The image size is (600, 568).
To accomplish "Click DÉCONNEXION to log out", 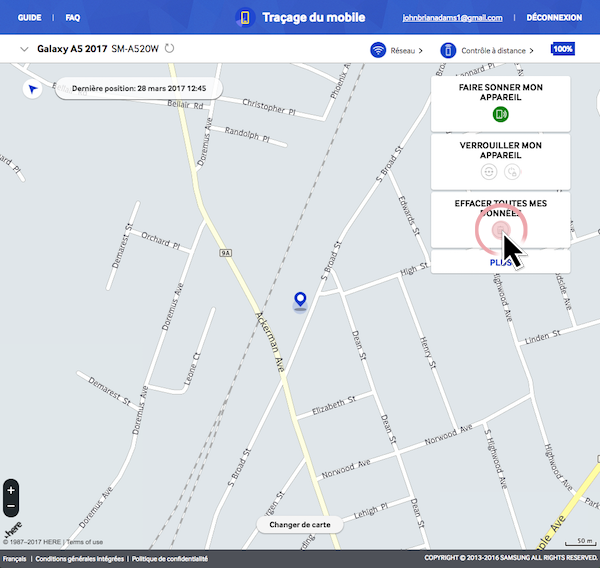I will [x=554, y=18].
